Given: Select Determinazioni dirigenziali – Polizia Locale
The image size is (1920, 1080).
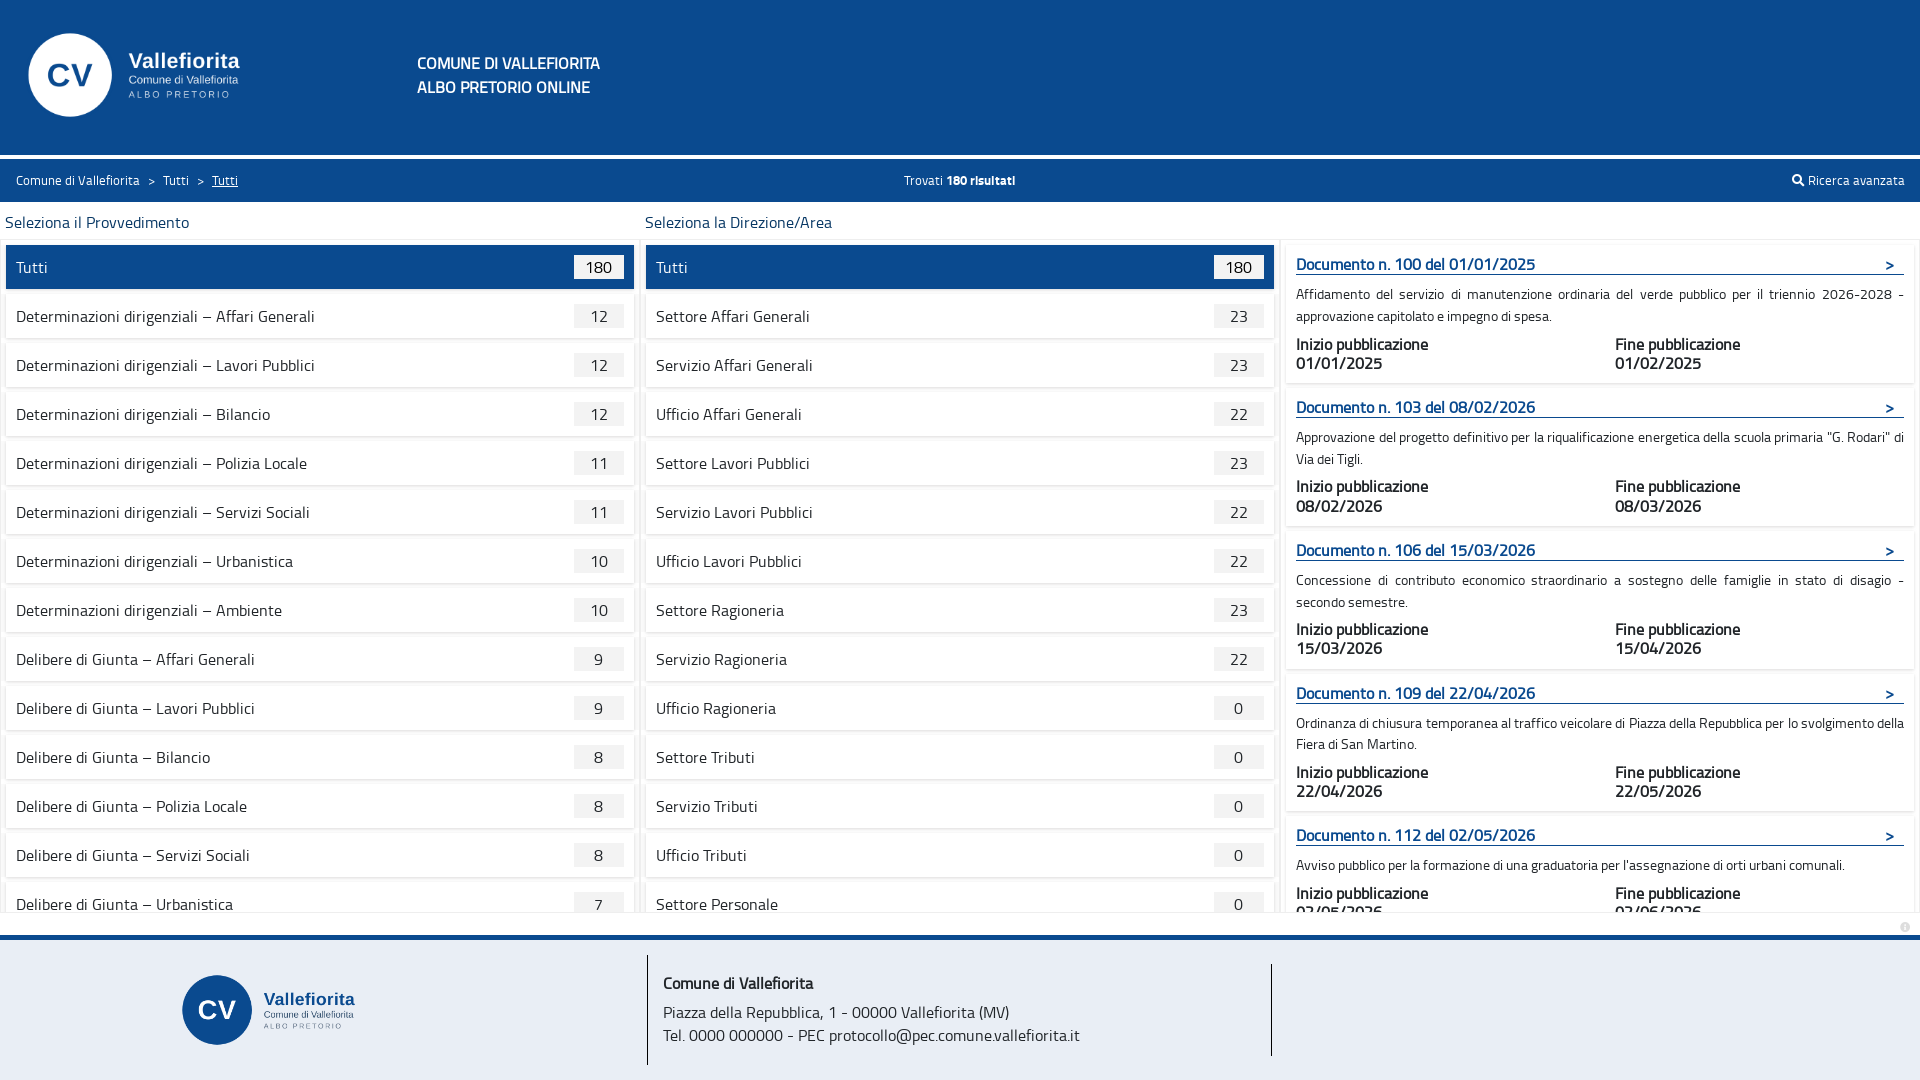Looking at the screenshot, I should pyautogui.click(x=320, y=463).
